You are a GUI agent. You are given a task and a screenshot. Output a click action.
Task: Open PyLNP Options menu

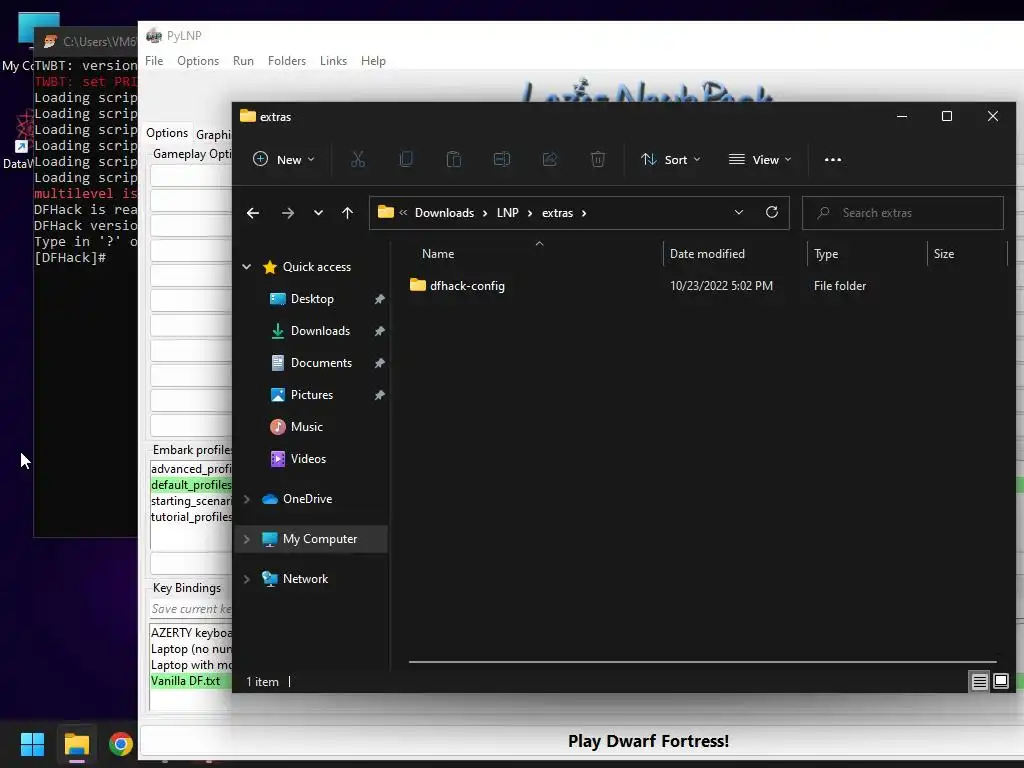(198, 61)
